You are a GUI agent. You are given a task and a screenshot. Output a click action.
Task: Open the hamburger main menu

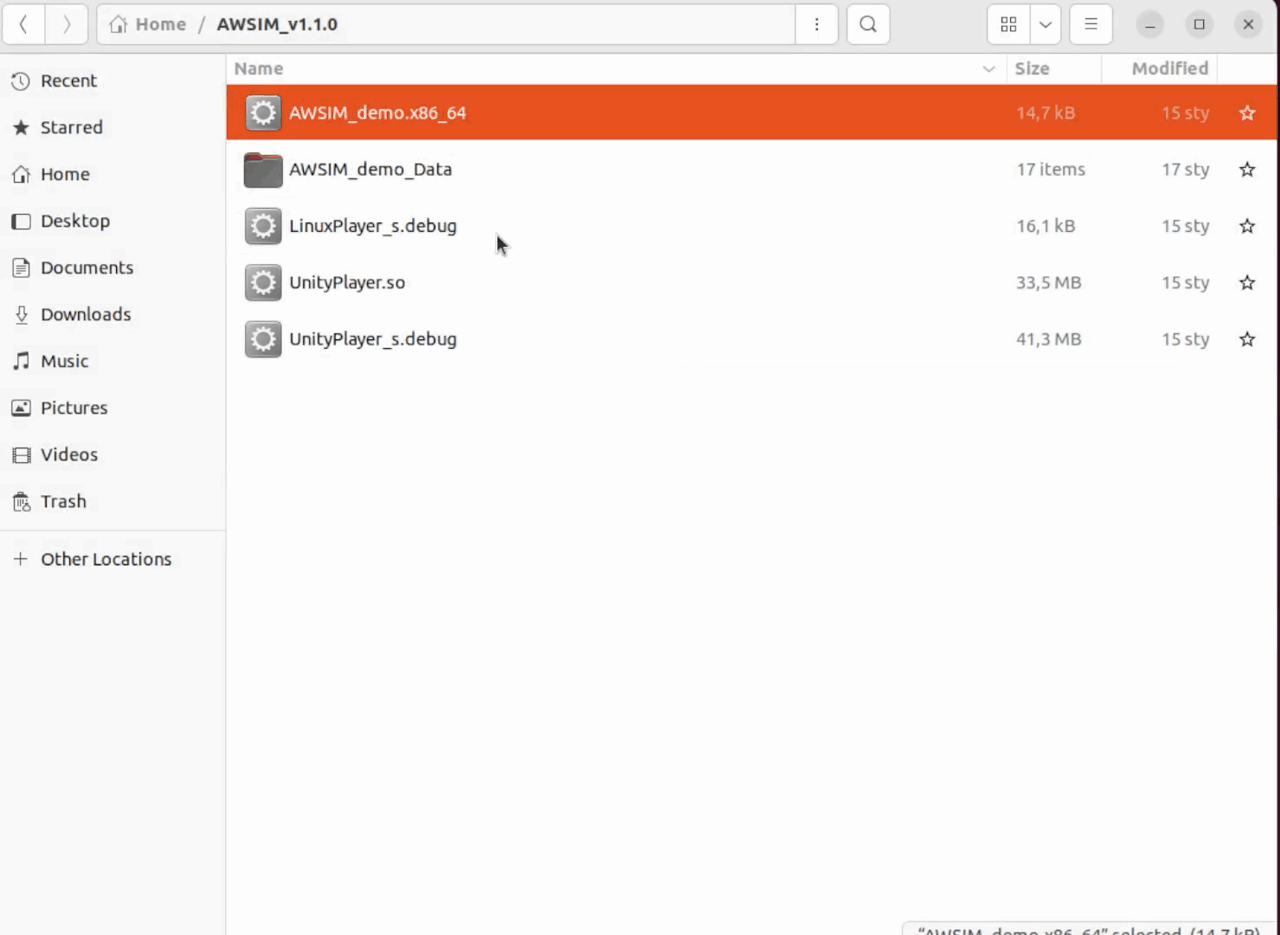[x=1091, y=24]
